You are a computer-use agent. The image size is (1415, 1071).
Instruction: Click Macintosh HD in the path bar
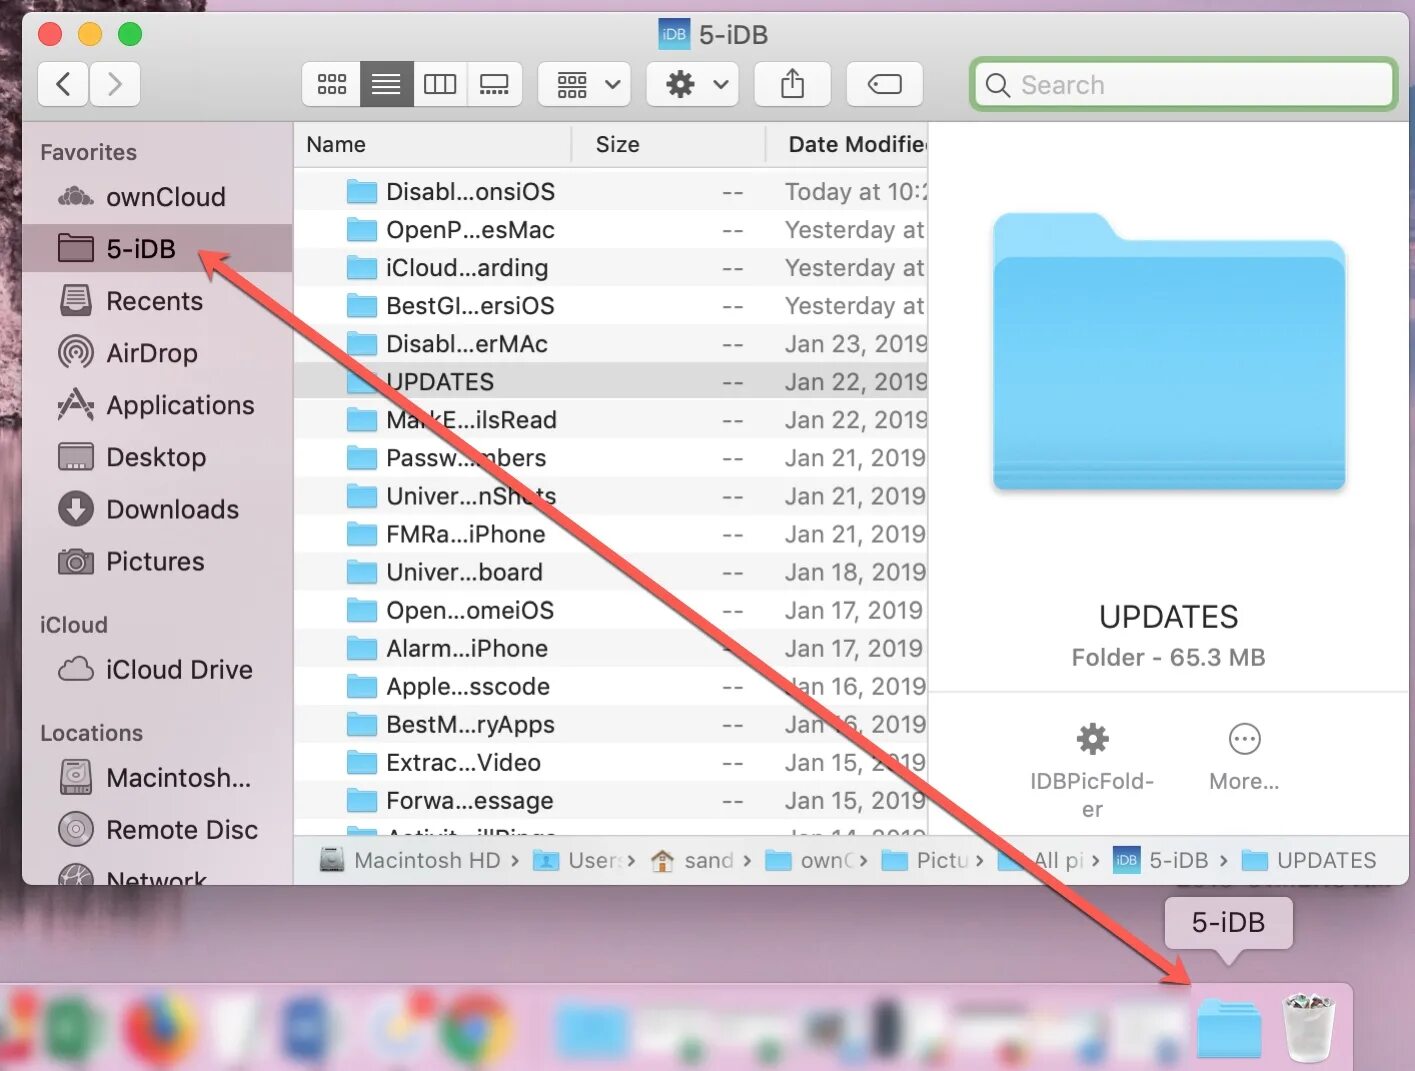[x=410, y=860]
